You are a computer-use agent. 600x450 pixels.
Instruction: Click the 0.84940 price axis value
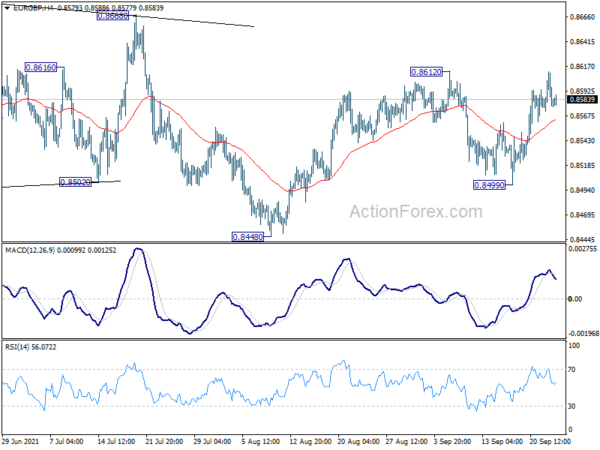[x=582, y=190]
